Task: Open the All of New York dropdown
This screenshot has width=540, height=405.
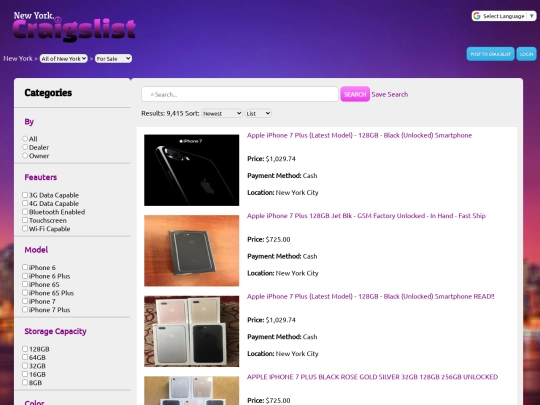Action: click(x=64, y=59)
